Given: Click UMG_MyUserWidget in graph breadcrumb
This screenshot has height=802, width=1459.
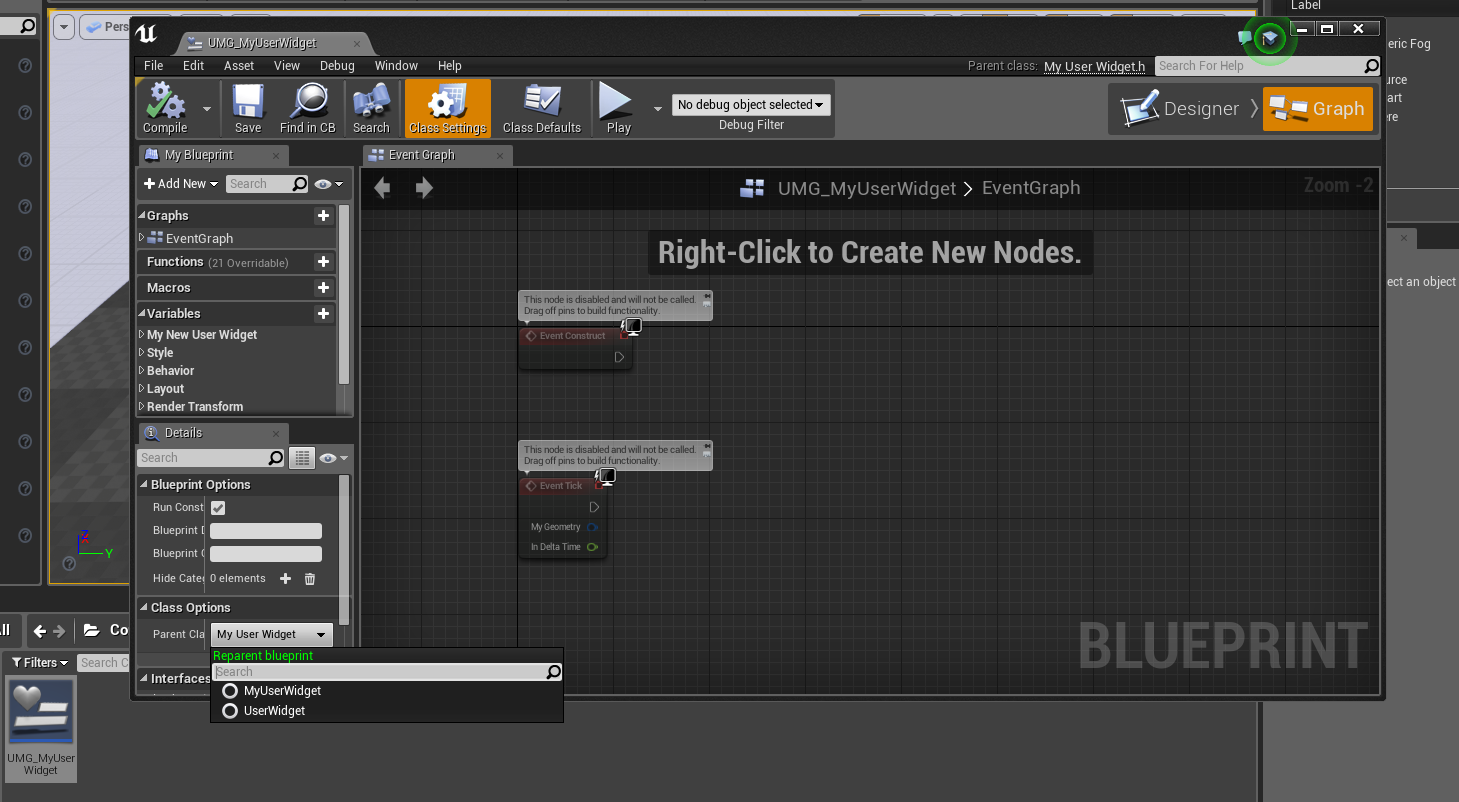Looking at the screenshot, I should coord(867,188).
